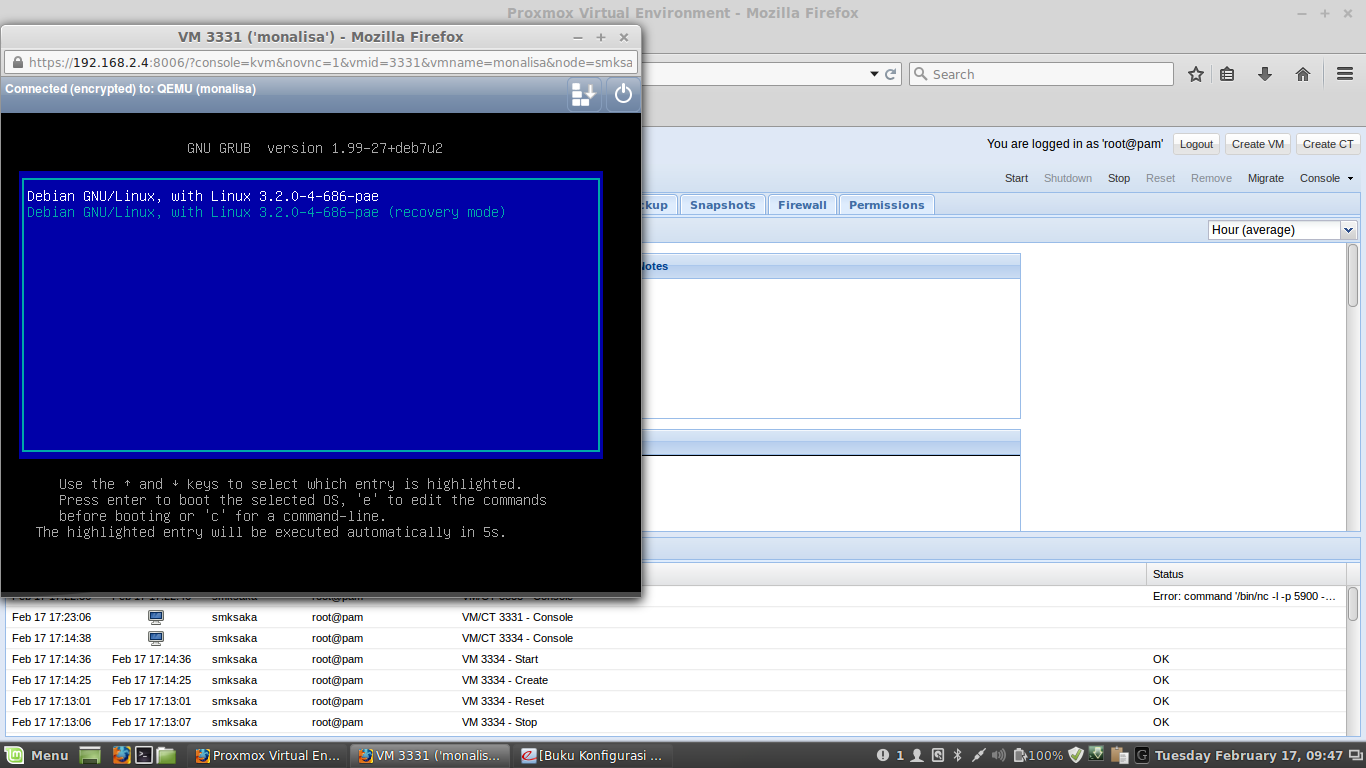Click the black G icon in the system tray

coord(1141,755)
